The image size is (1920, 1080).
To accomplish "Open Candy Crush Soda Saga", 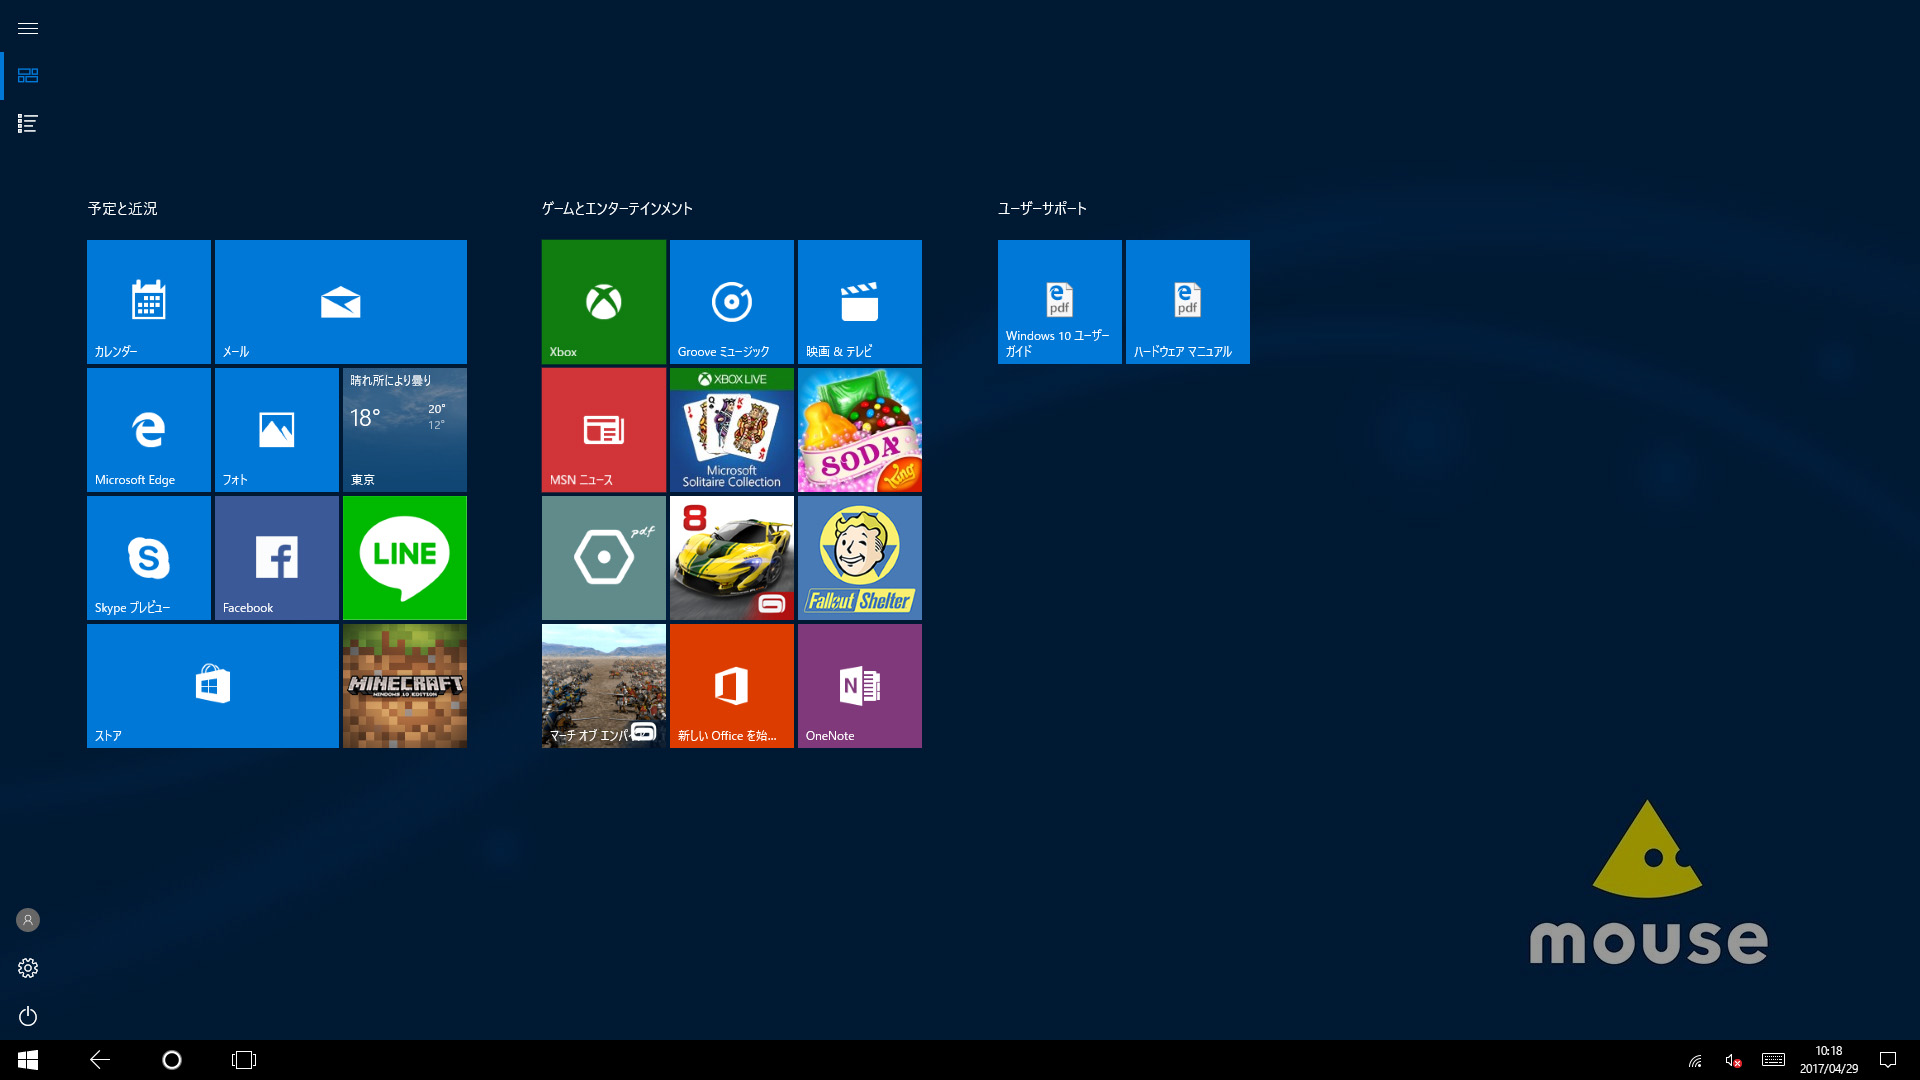I will pyautogui.click(x=859, y=429).
